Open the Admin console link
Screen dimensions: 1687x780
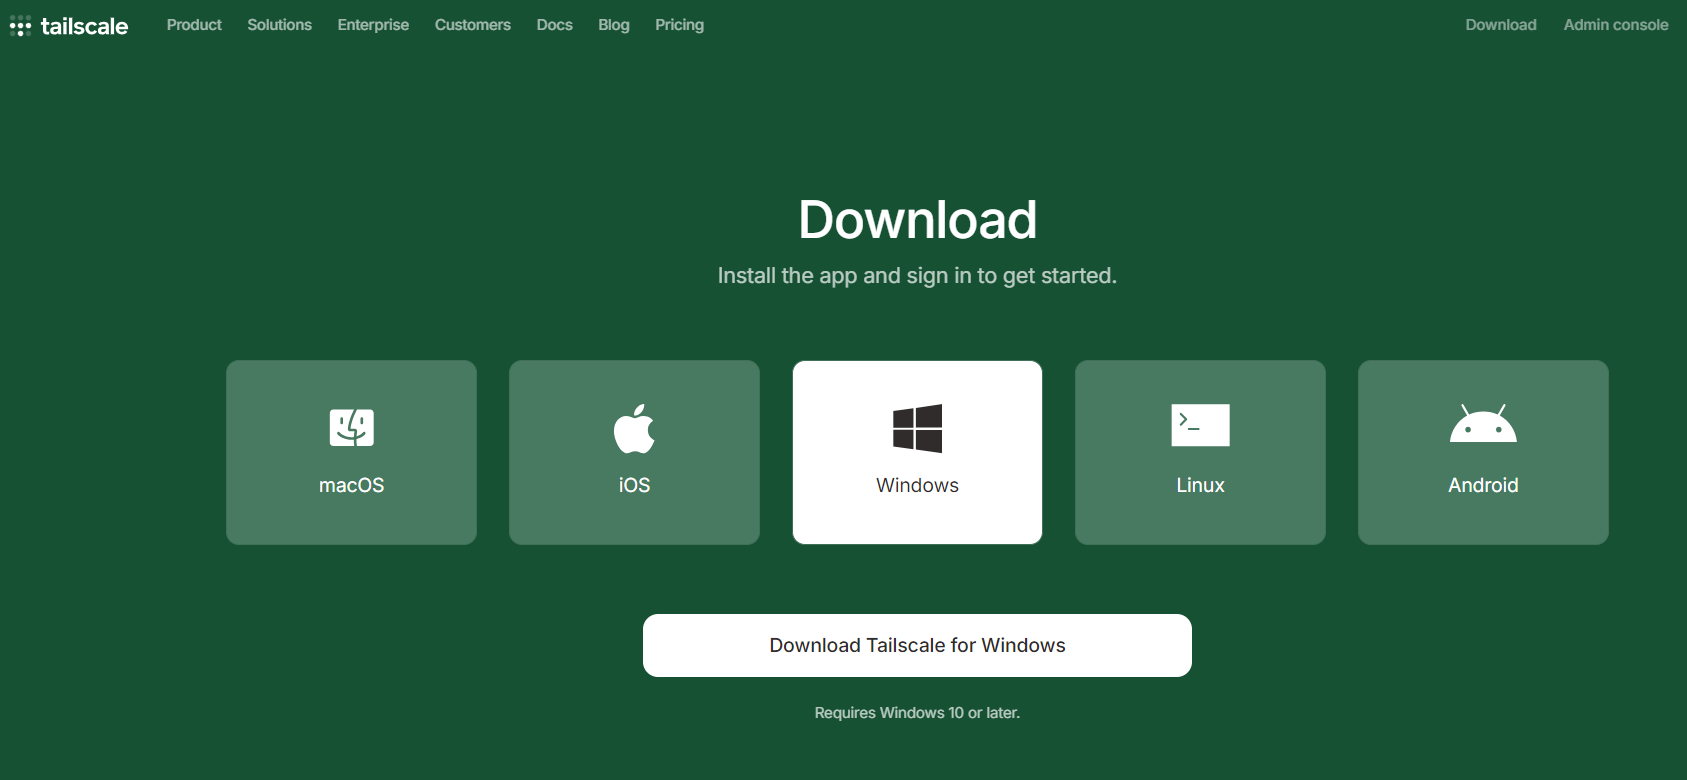click(x=1616, y=25)
